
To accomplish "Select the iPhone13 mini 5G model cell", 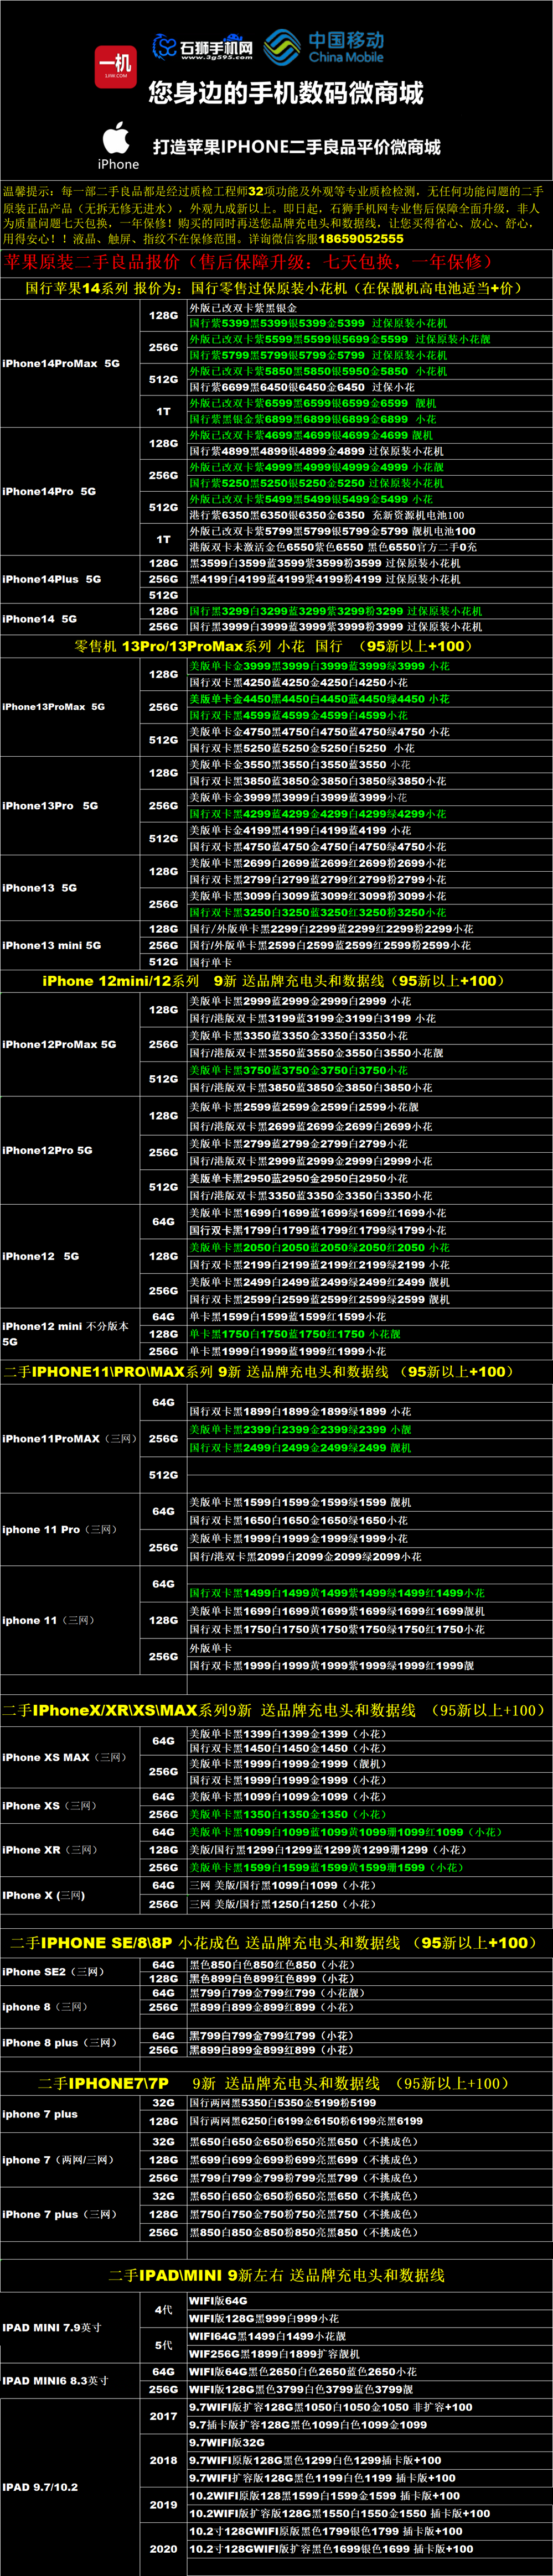I will click(x=70, y=945).
